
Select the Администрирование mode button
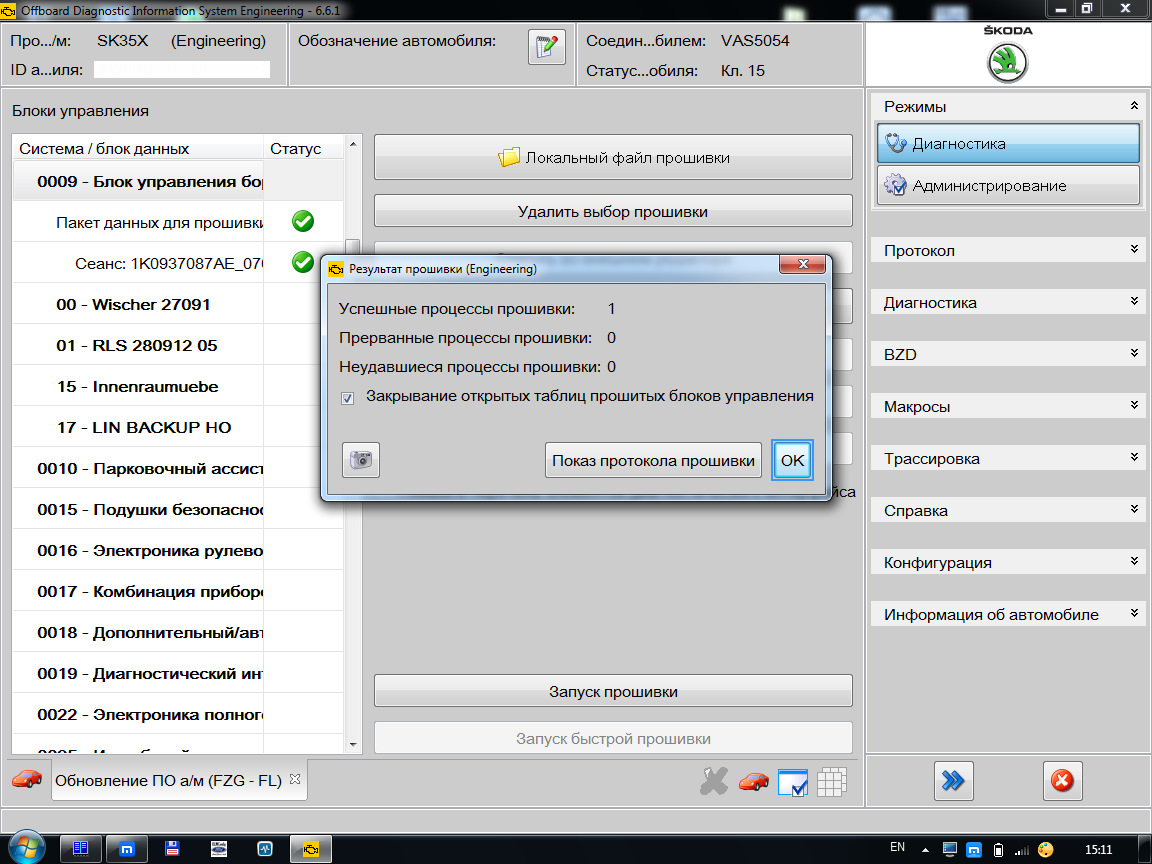1008,185
